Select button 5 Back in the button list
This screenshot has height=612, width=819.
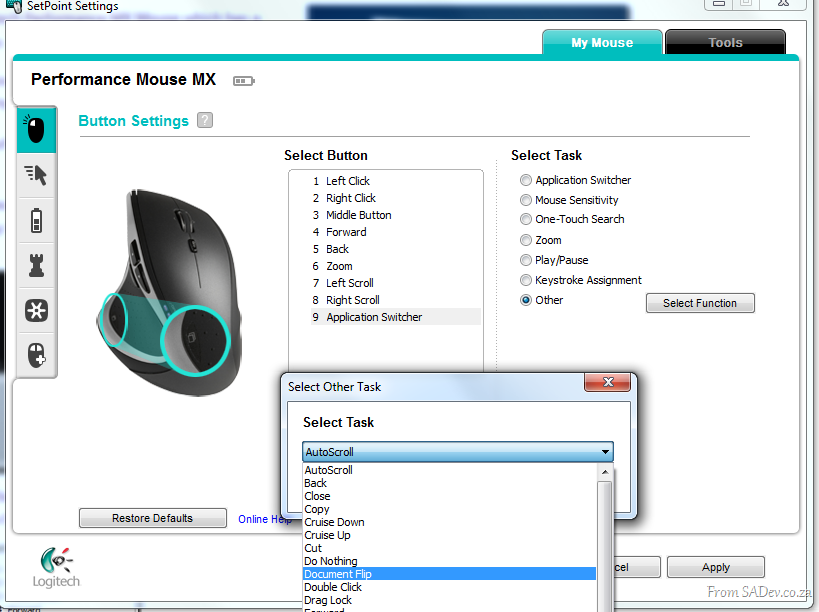point(395,249)
